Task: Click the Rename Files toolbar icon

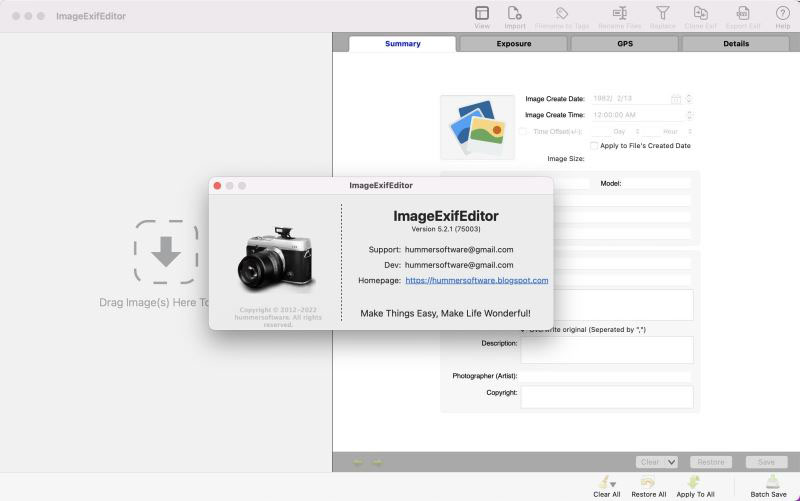Action: 619,13
